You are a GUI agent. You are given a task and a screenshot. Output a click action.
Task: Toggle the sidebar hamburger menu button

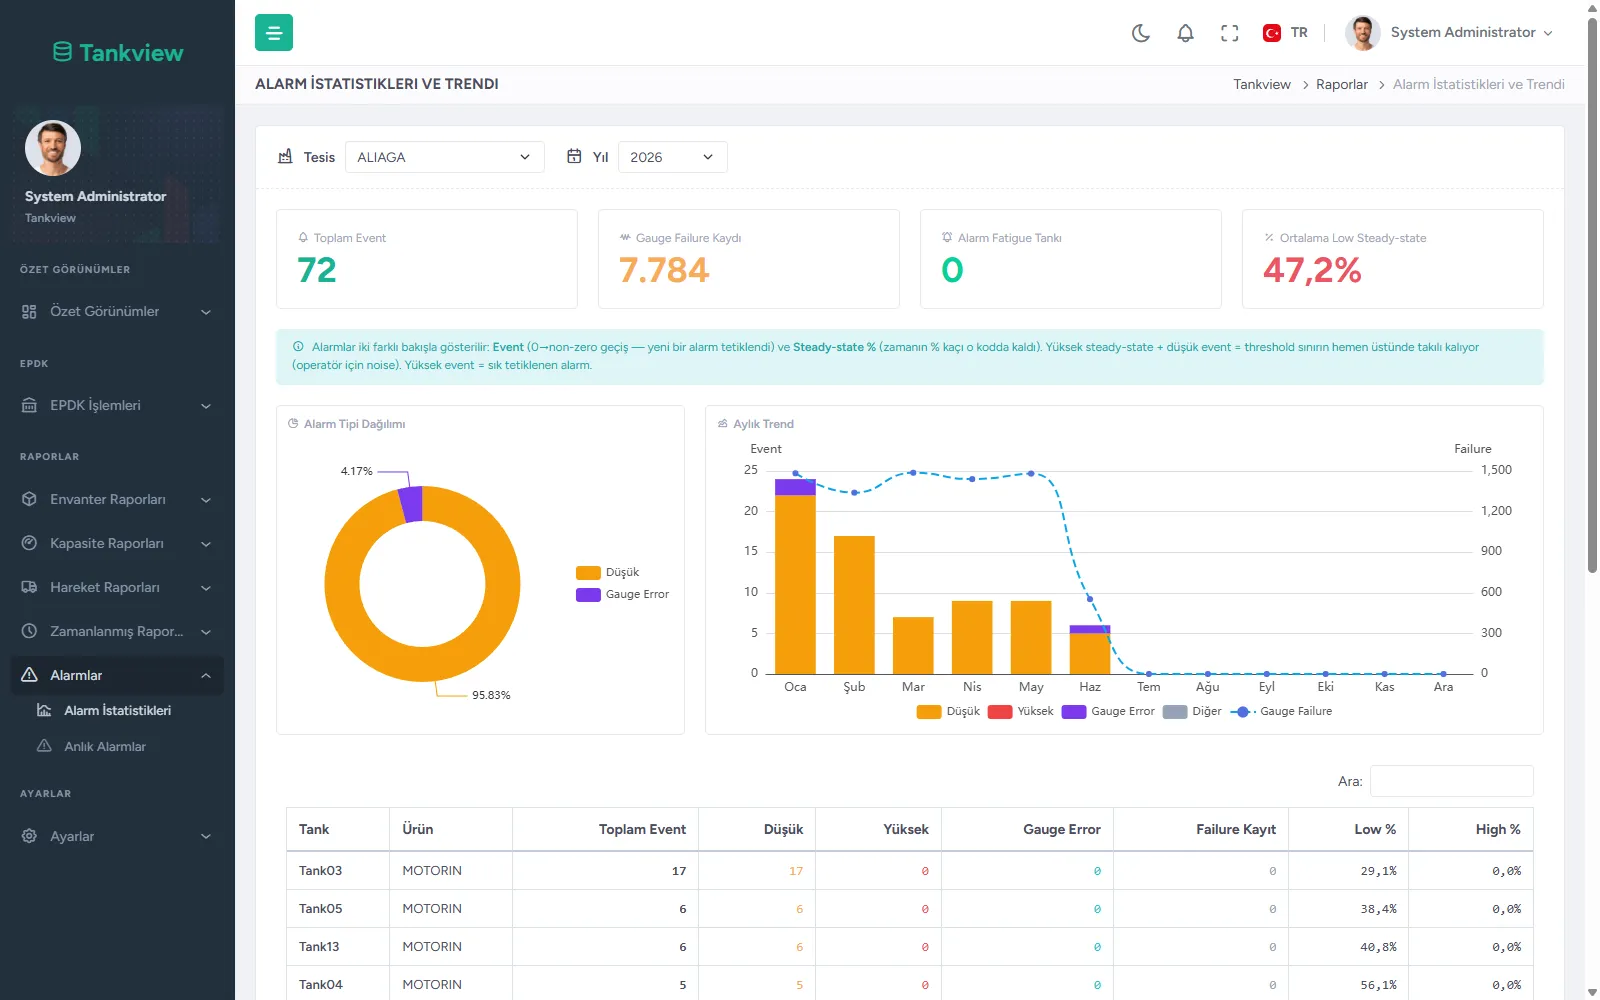coord(274,33)
